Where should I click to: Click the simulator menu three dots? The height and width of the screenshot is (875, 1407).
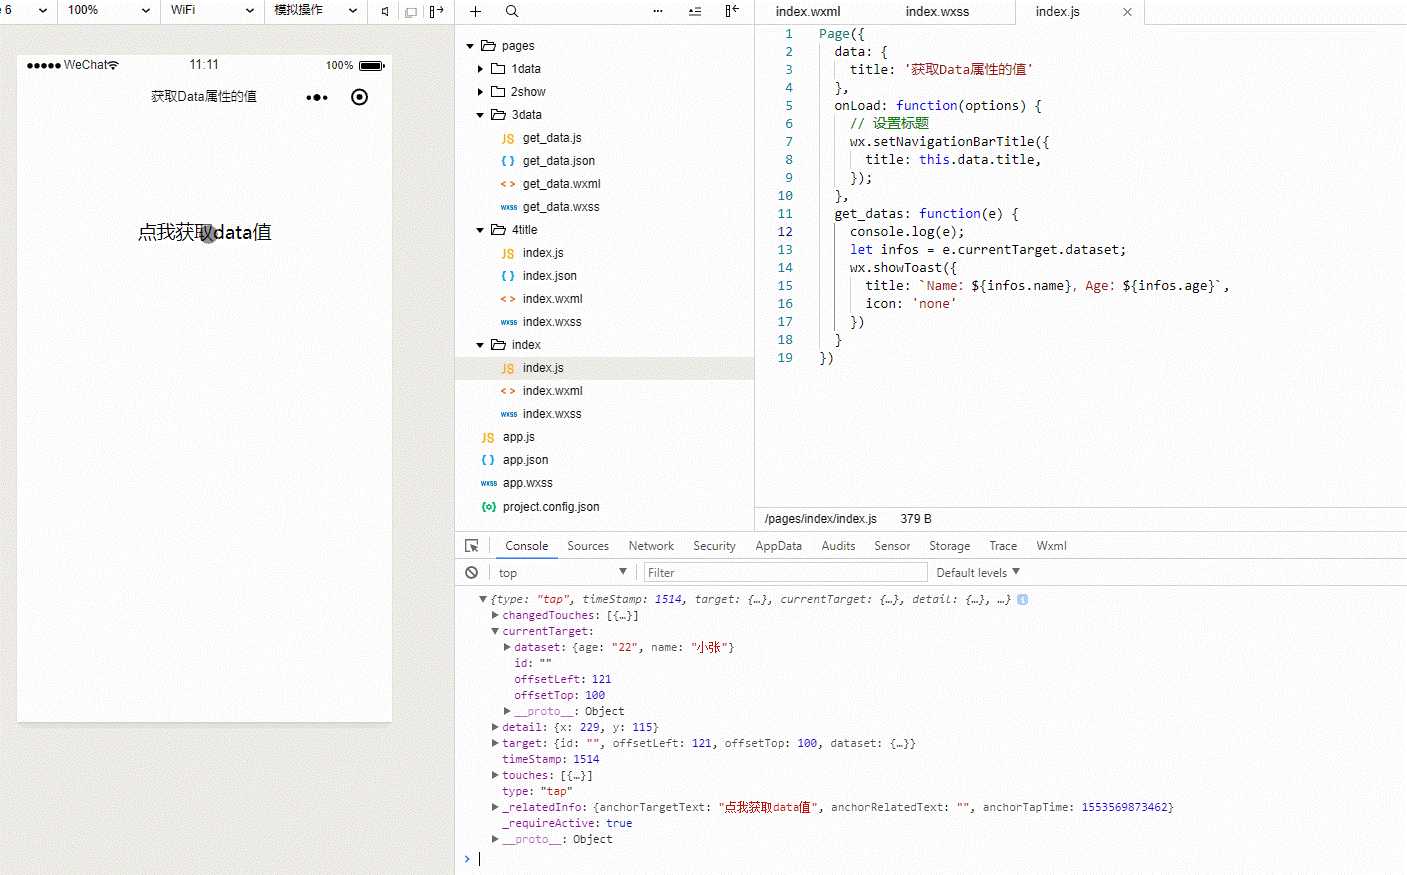(x=317, y=97)
